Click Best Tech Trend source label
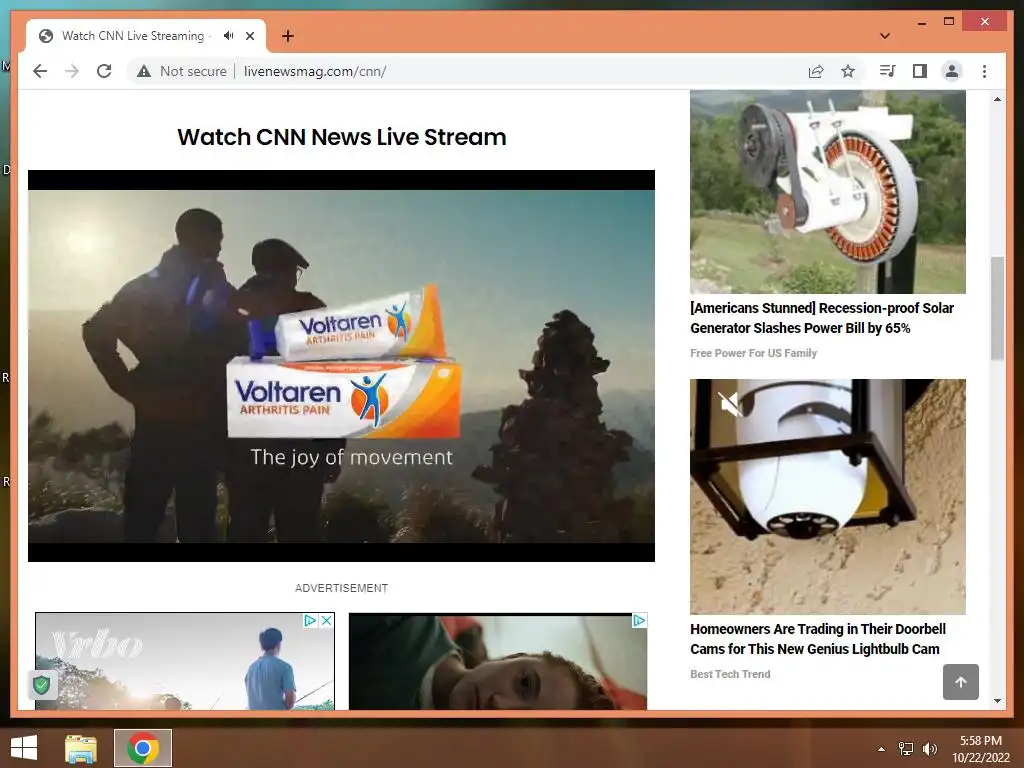Screen dimensions: 1024x768 pyautogui.click(x=730, y=674)
